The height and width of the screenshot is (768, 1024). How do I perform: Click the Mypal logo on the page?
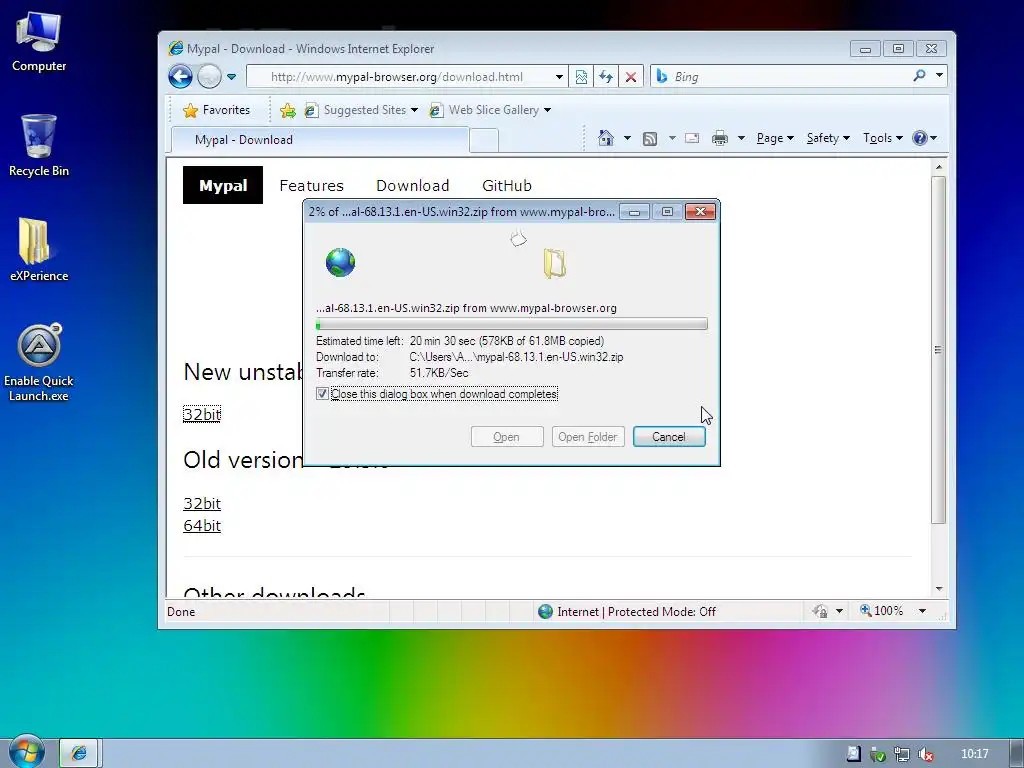click(223, 185)
